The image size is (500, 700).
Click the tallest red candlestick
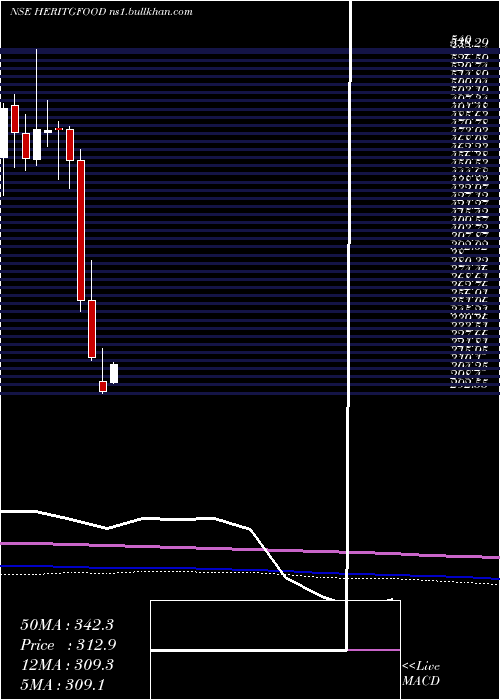click(81, 230)
